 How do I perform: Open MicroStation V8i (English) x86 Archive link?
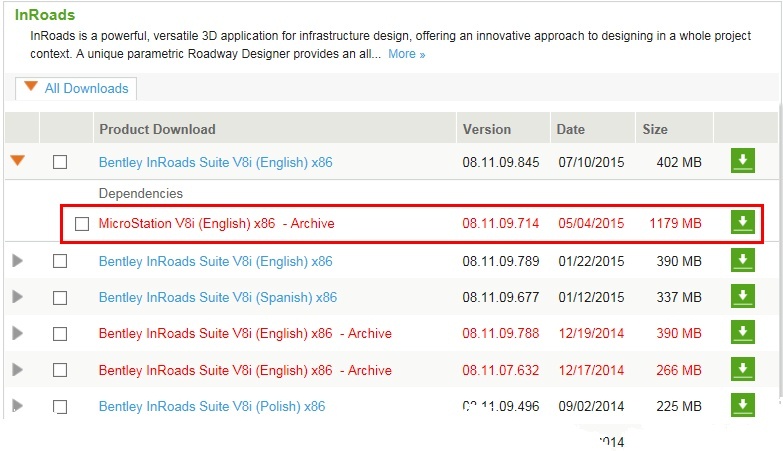pyautogui.click(x=216, y=223)
